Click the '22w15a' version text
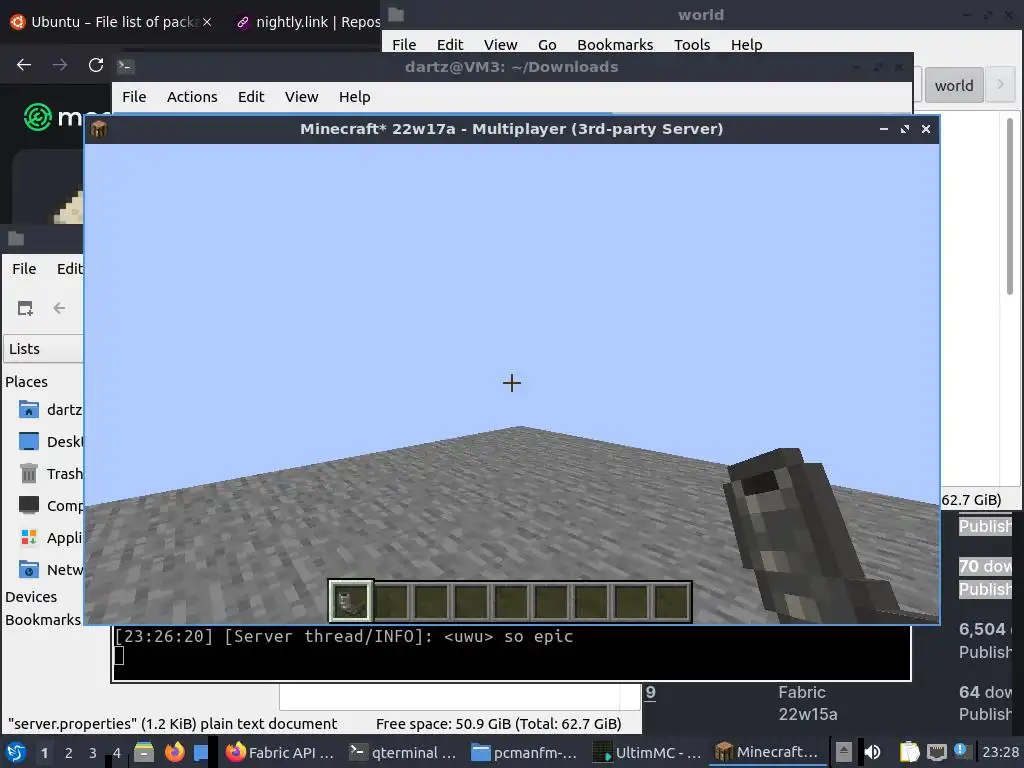The image size is (1024, 768). coord(808,714)
